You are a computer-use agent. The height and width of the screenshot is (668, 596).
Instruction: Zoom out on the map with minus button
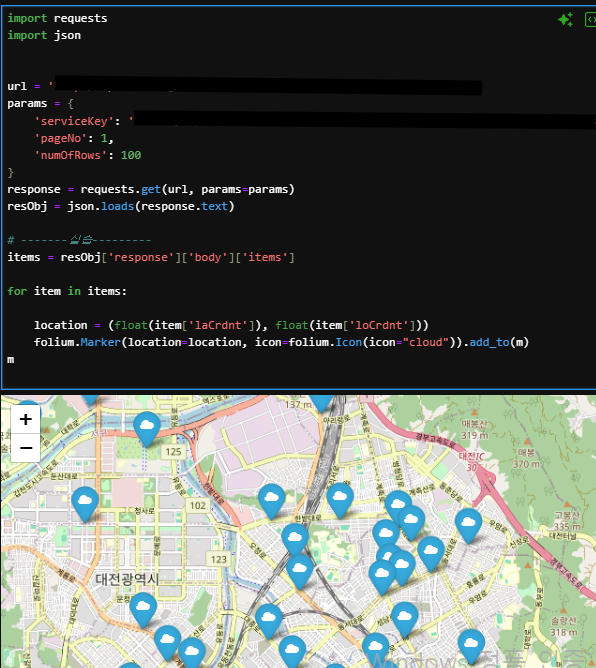click(26, 448)
